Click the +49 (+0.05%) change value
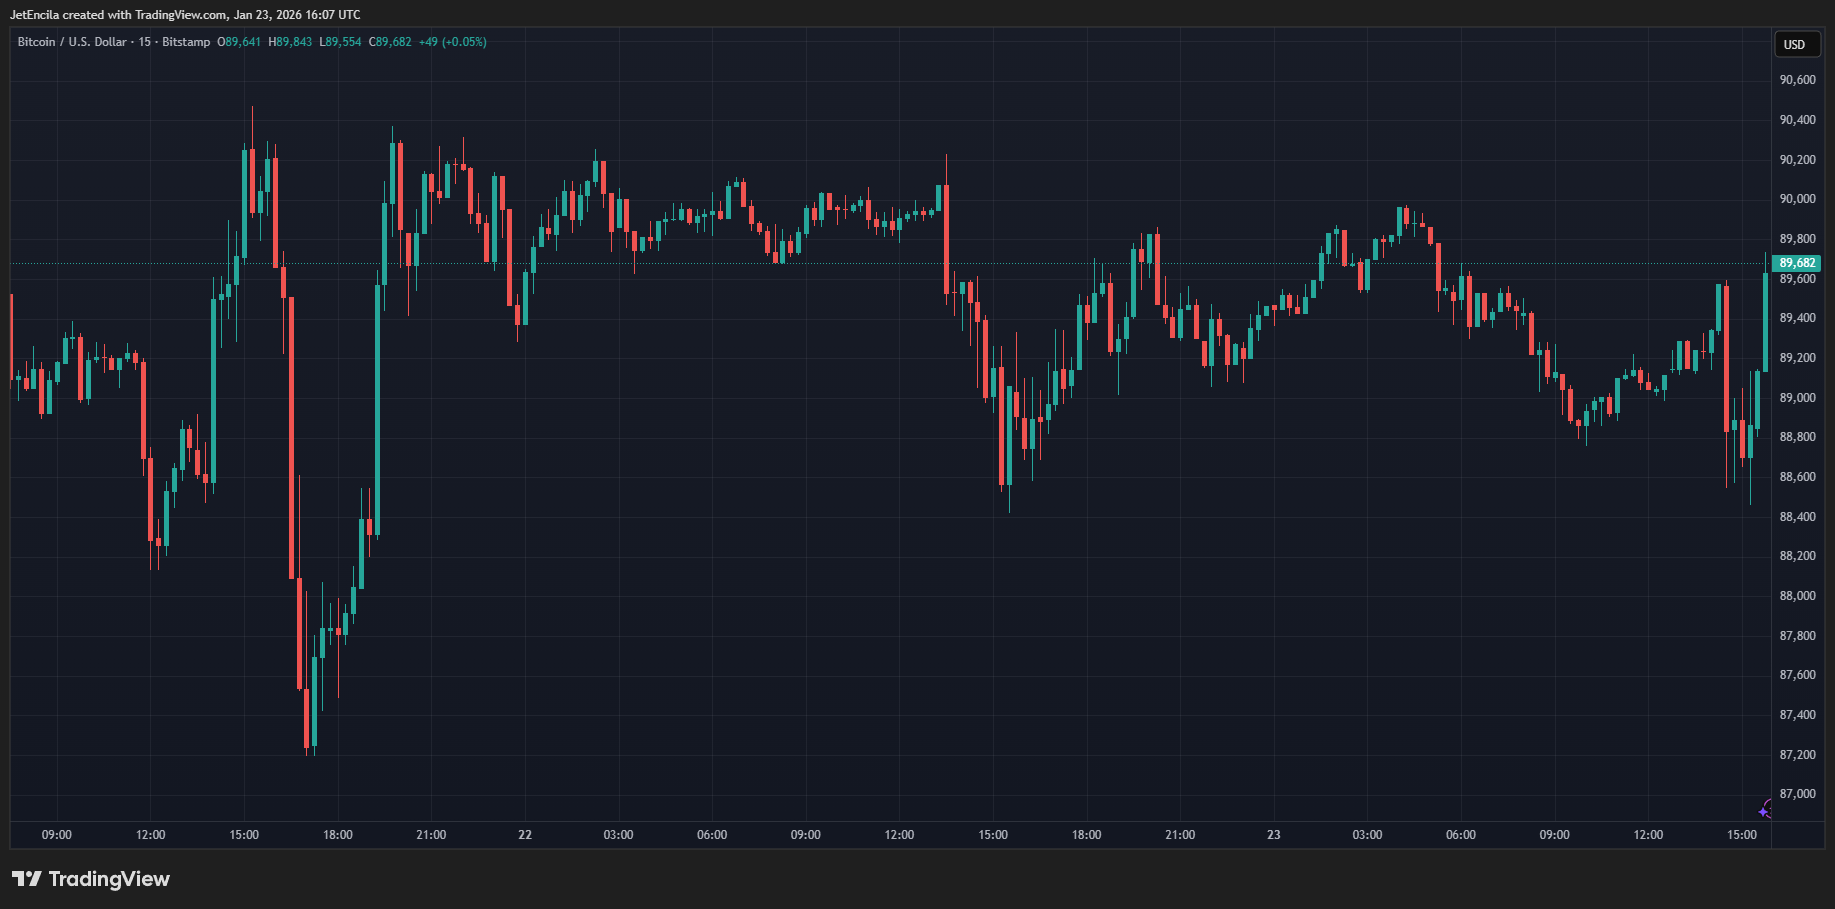Image resolution: width=1835 pixels, height=909 pixels. 452,42
